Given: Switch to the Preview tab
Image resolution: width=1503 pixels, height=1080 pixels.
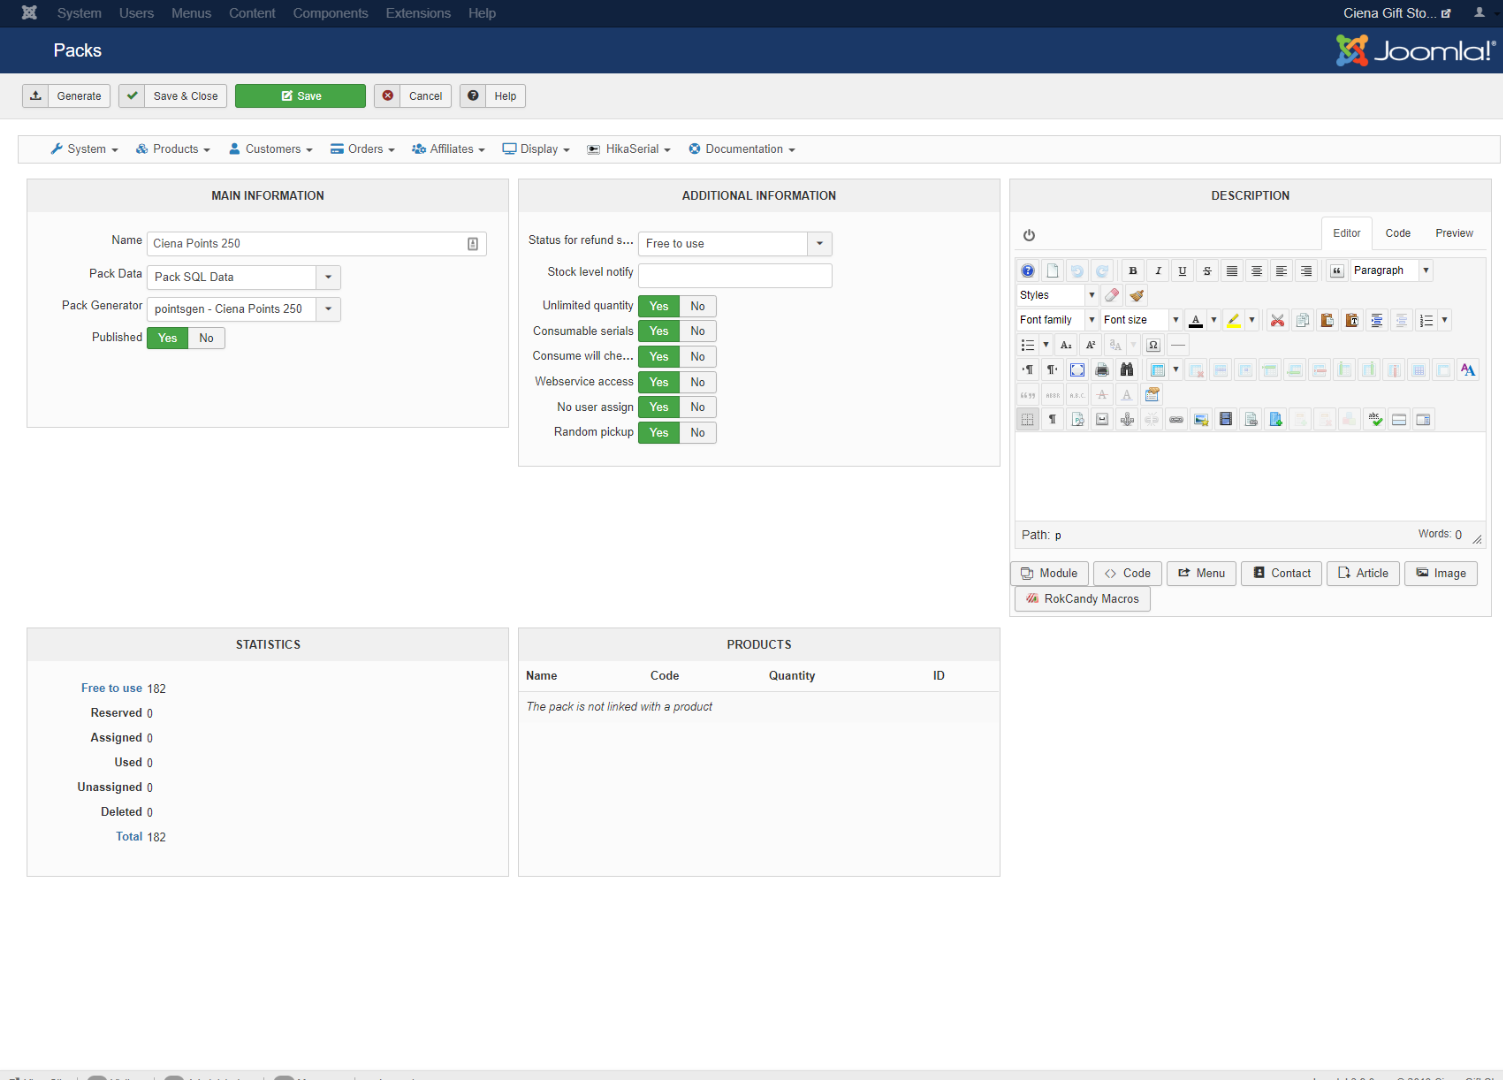Looking at the screenshot, I should point(1454,233).
